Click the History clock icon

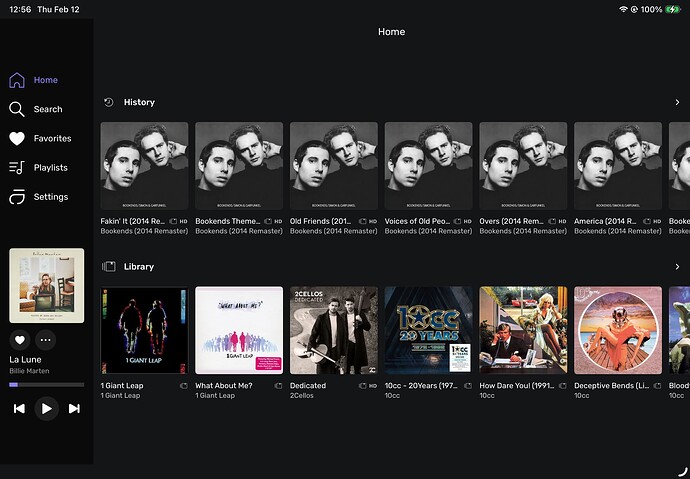108,102
